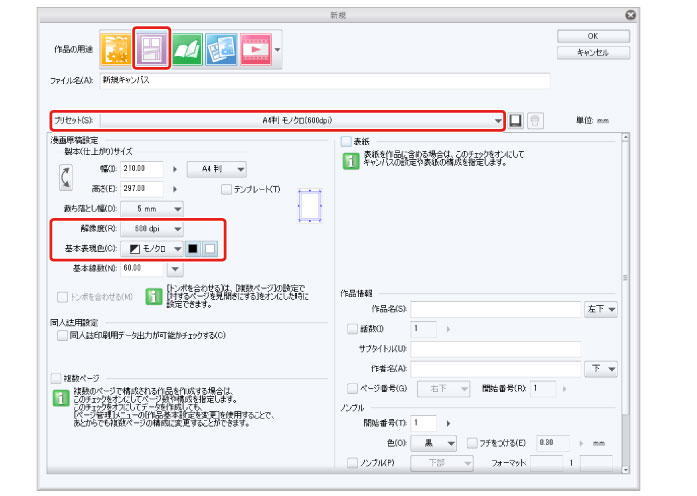Open the A4判 paper size dropdown
This screenshot has width=697, height=496.
coord(216,169)
